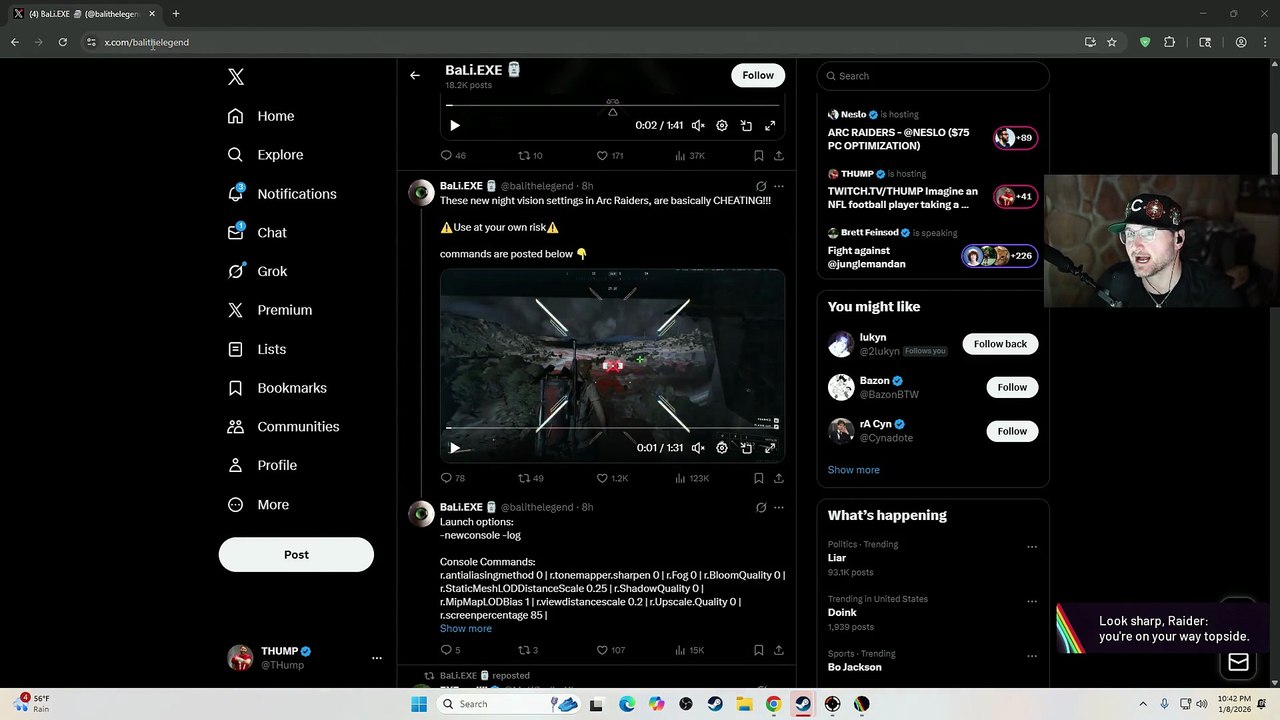Click Follow back for lukyn
Viewport: 1280px width, 720px height.
[x=1000, y=344]
